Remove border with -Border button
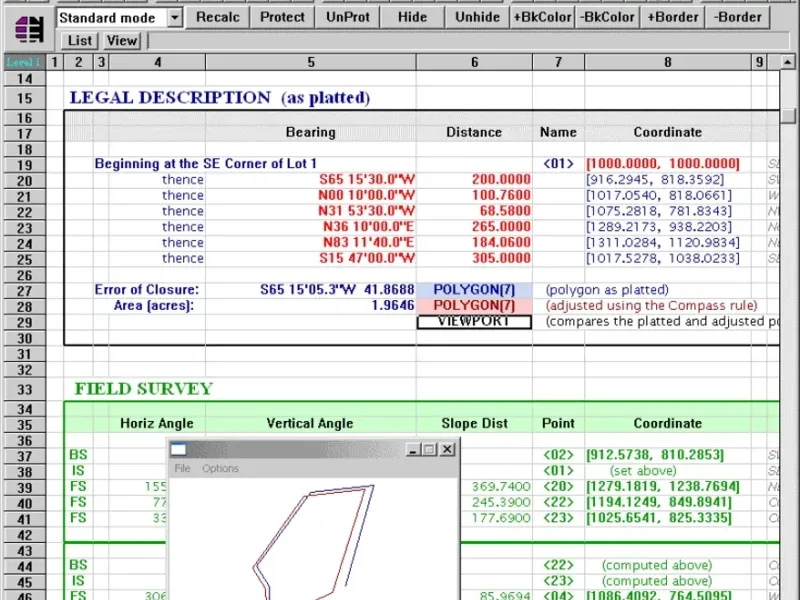 [x=737, y=17]
